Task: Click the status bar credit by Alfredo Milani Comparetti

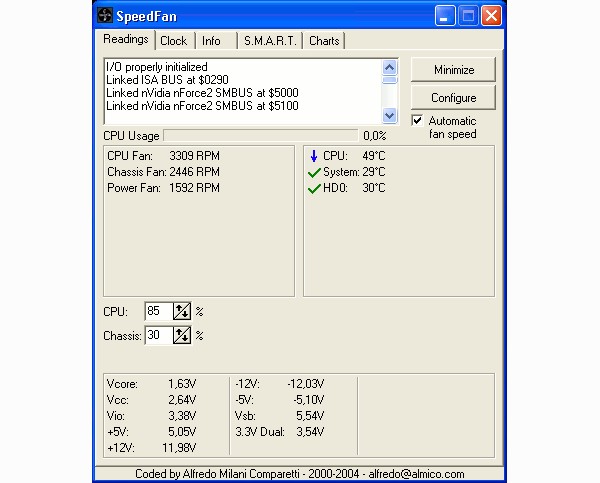Action: [300, 474]
